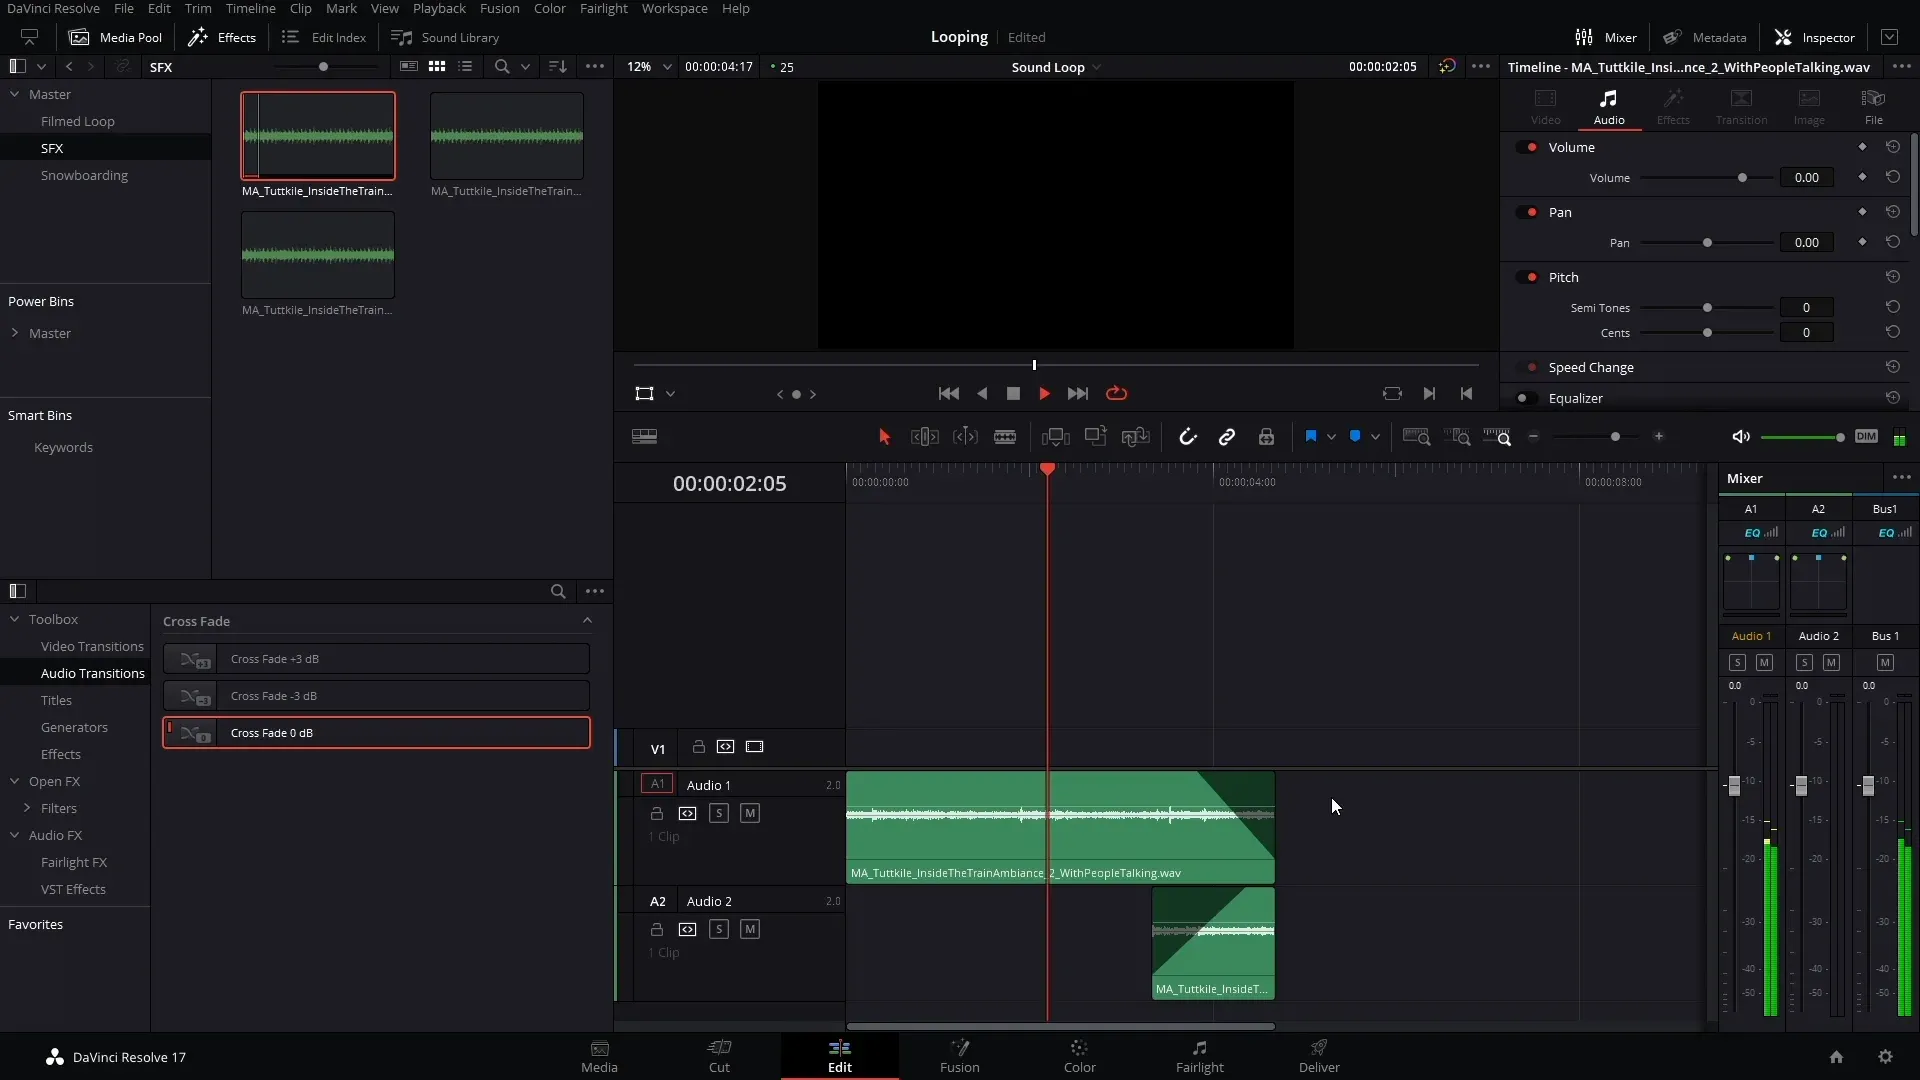Open the Workspace menu
Screen dimensions: 1920x1080
(674, 8)
